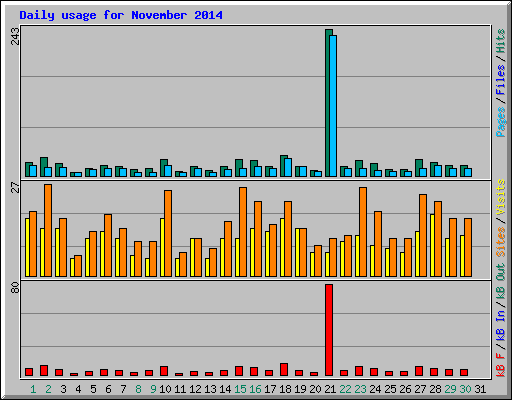The image size is (512, 400).
Task: Click day 10 on the x-axis
Action: pos(165,389)
